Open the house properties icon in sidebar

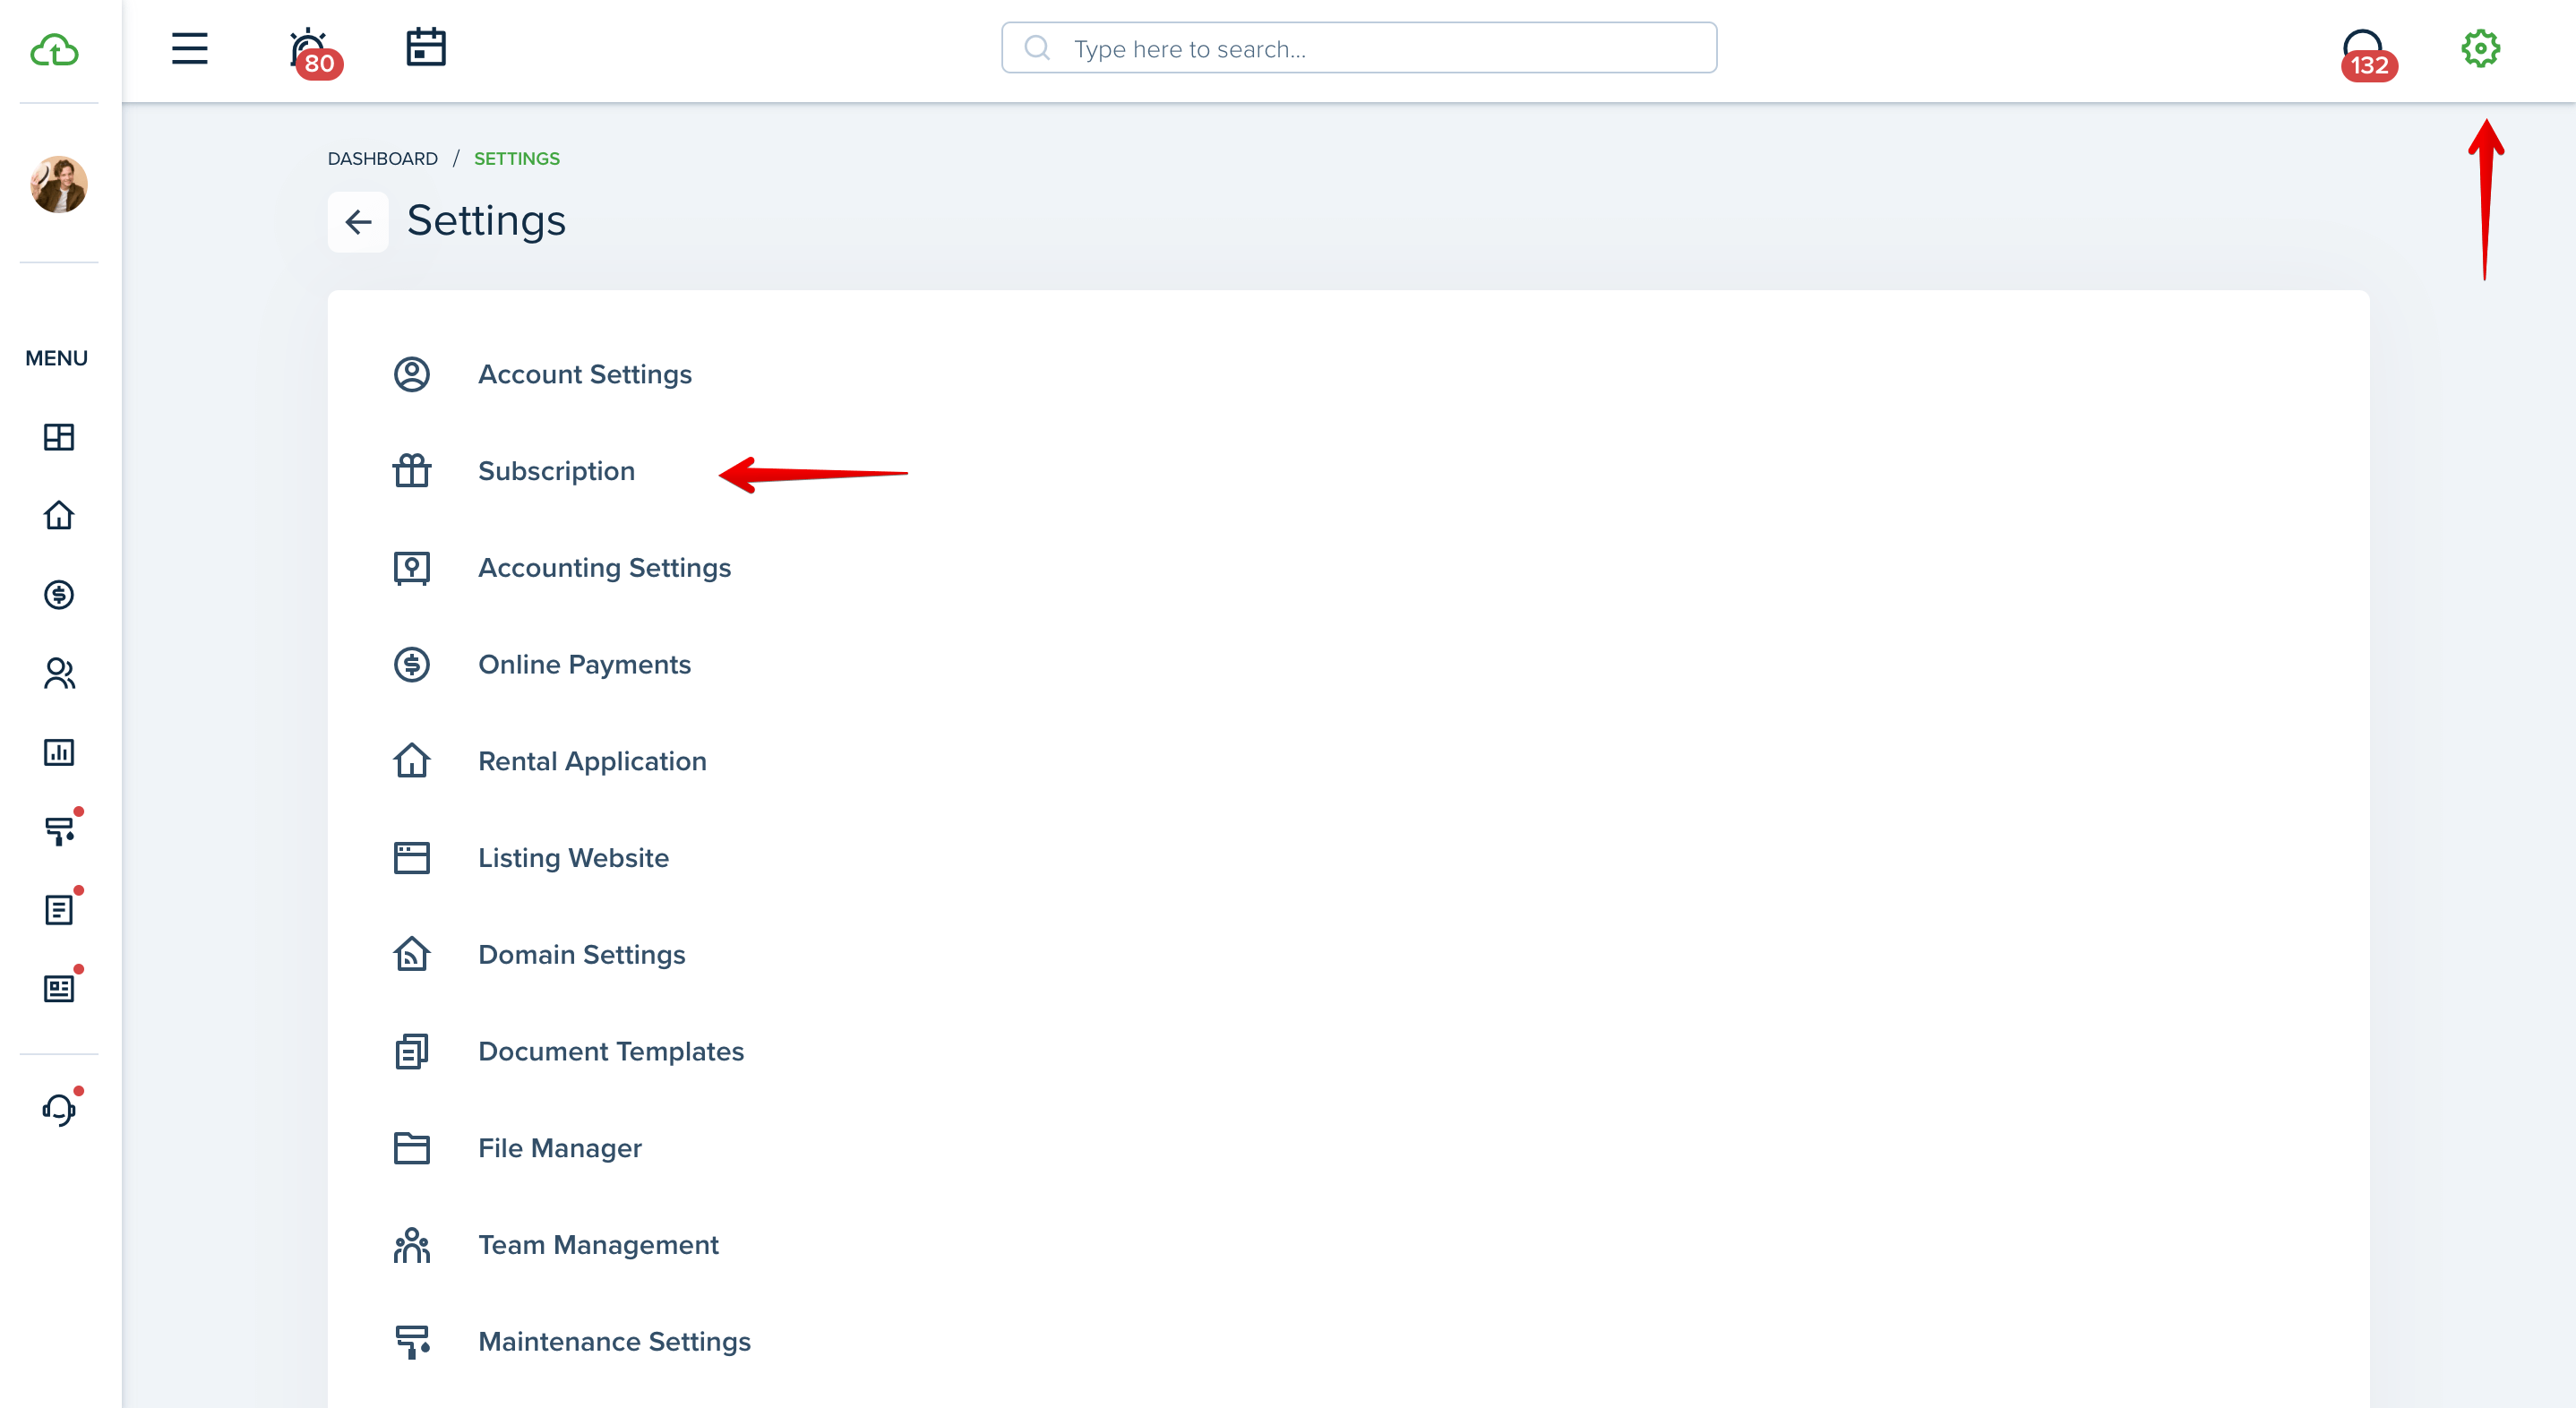click(x=59, y=515)
